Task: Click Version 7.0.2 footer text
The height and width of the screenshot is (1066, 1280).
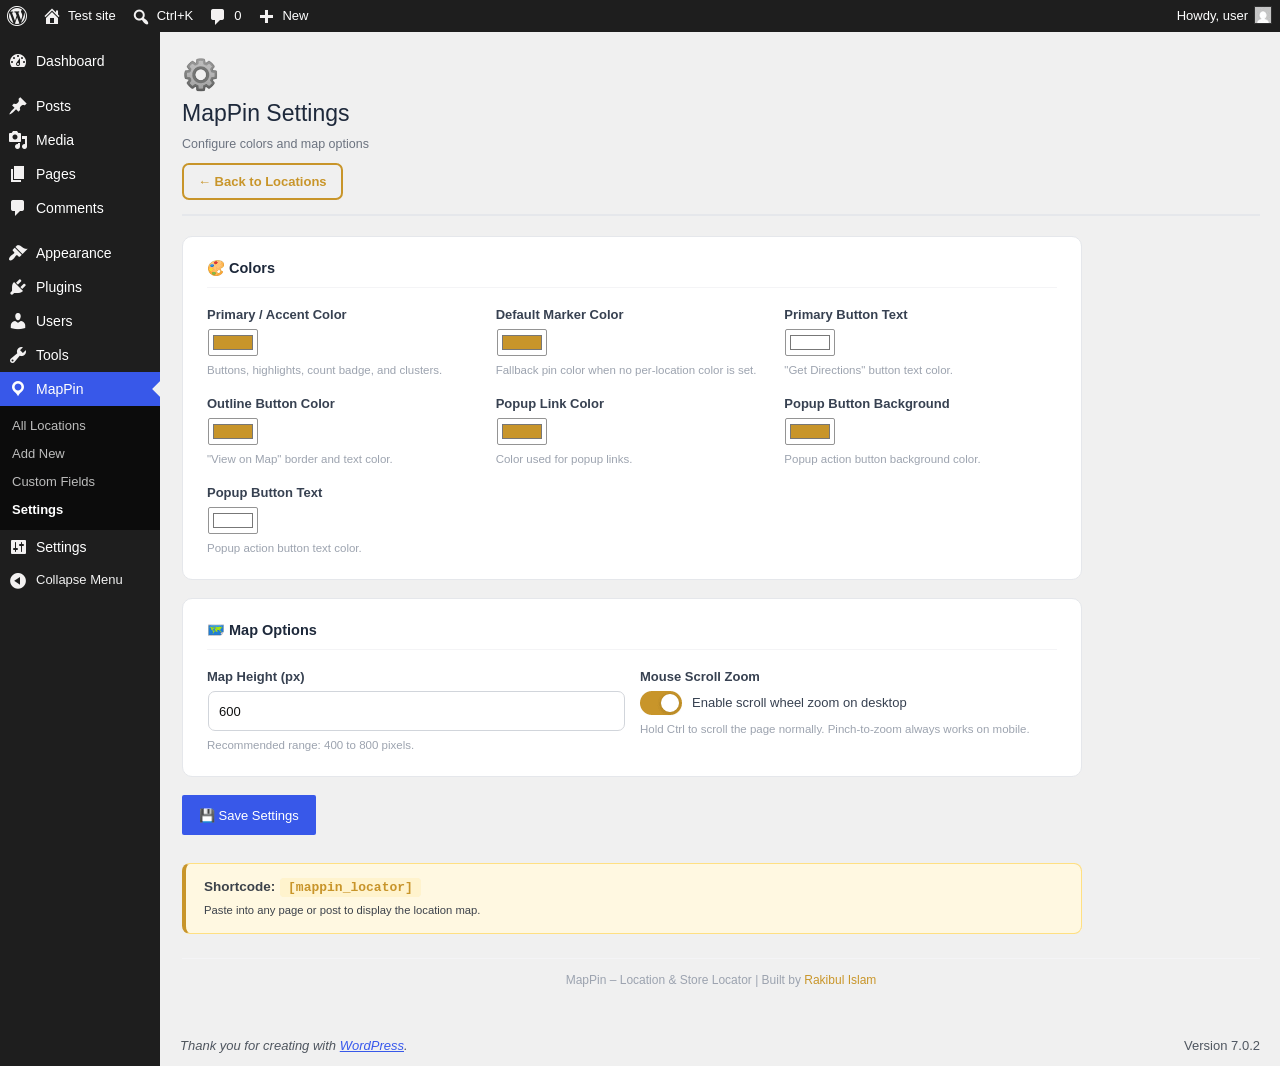Action: pyautogui.click(x=1222, y=1046)
